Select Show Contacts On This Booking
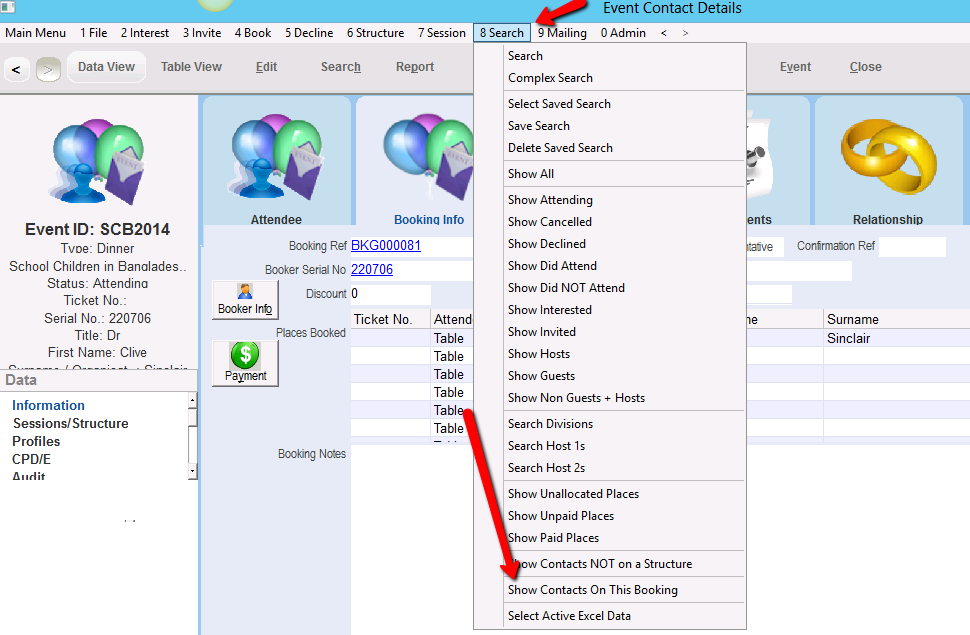The height and width of the screenshot is (635, 970). tap(592, 590)
